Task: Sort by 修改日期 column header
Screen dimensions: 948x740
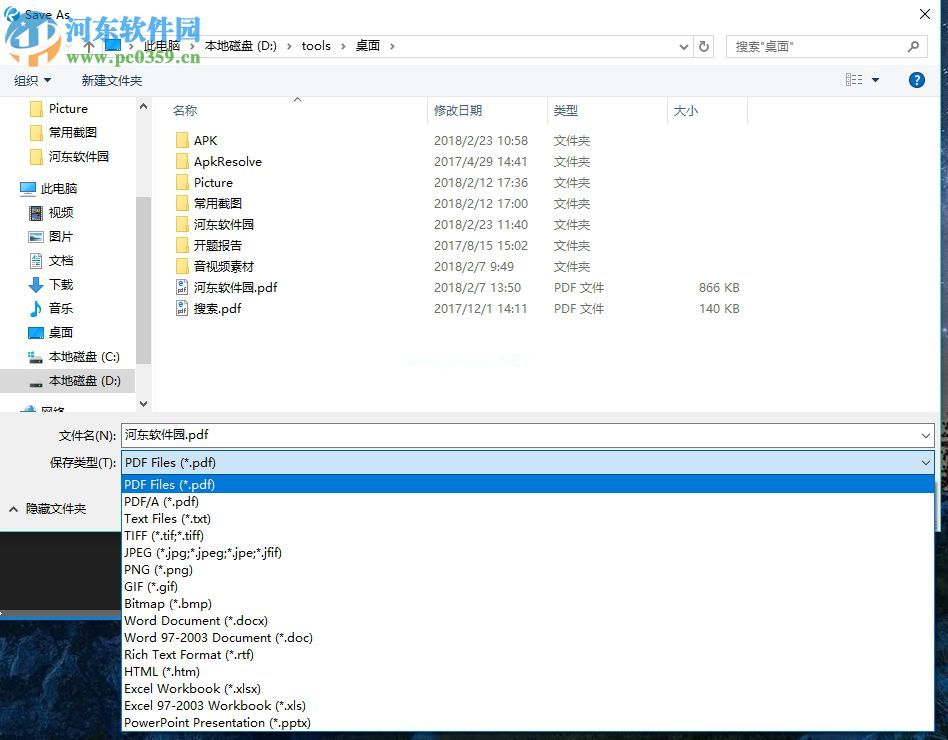Action: [x=458, y=111]
